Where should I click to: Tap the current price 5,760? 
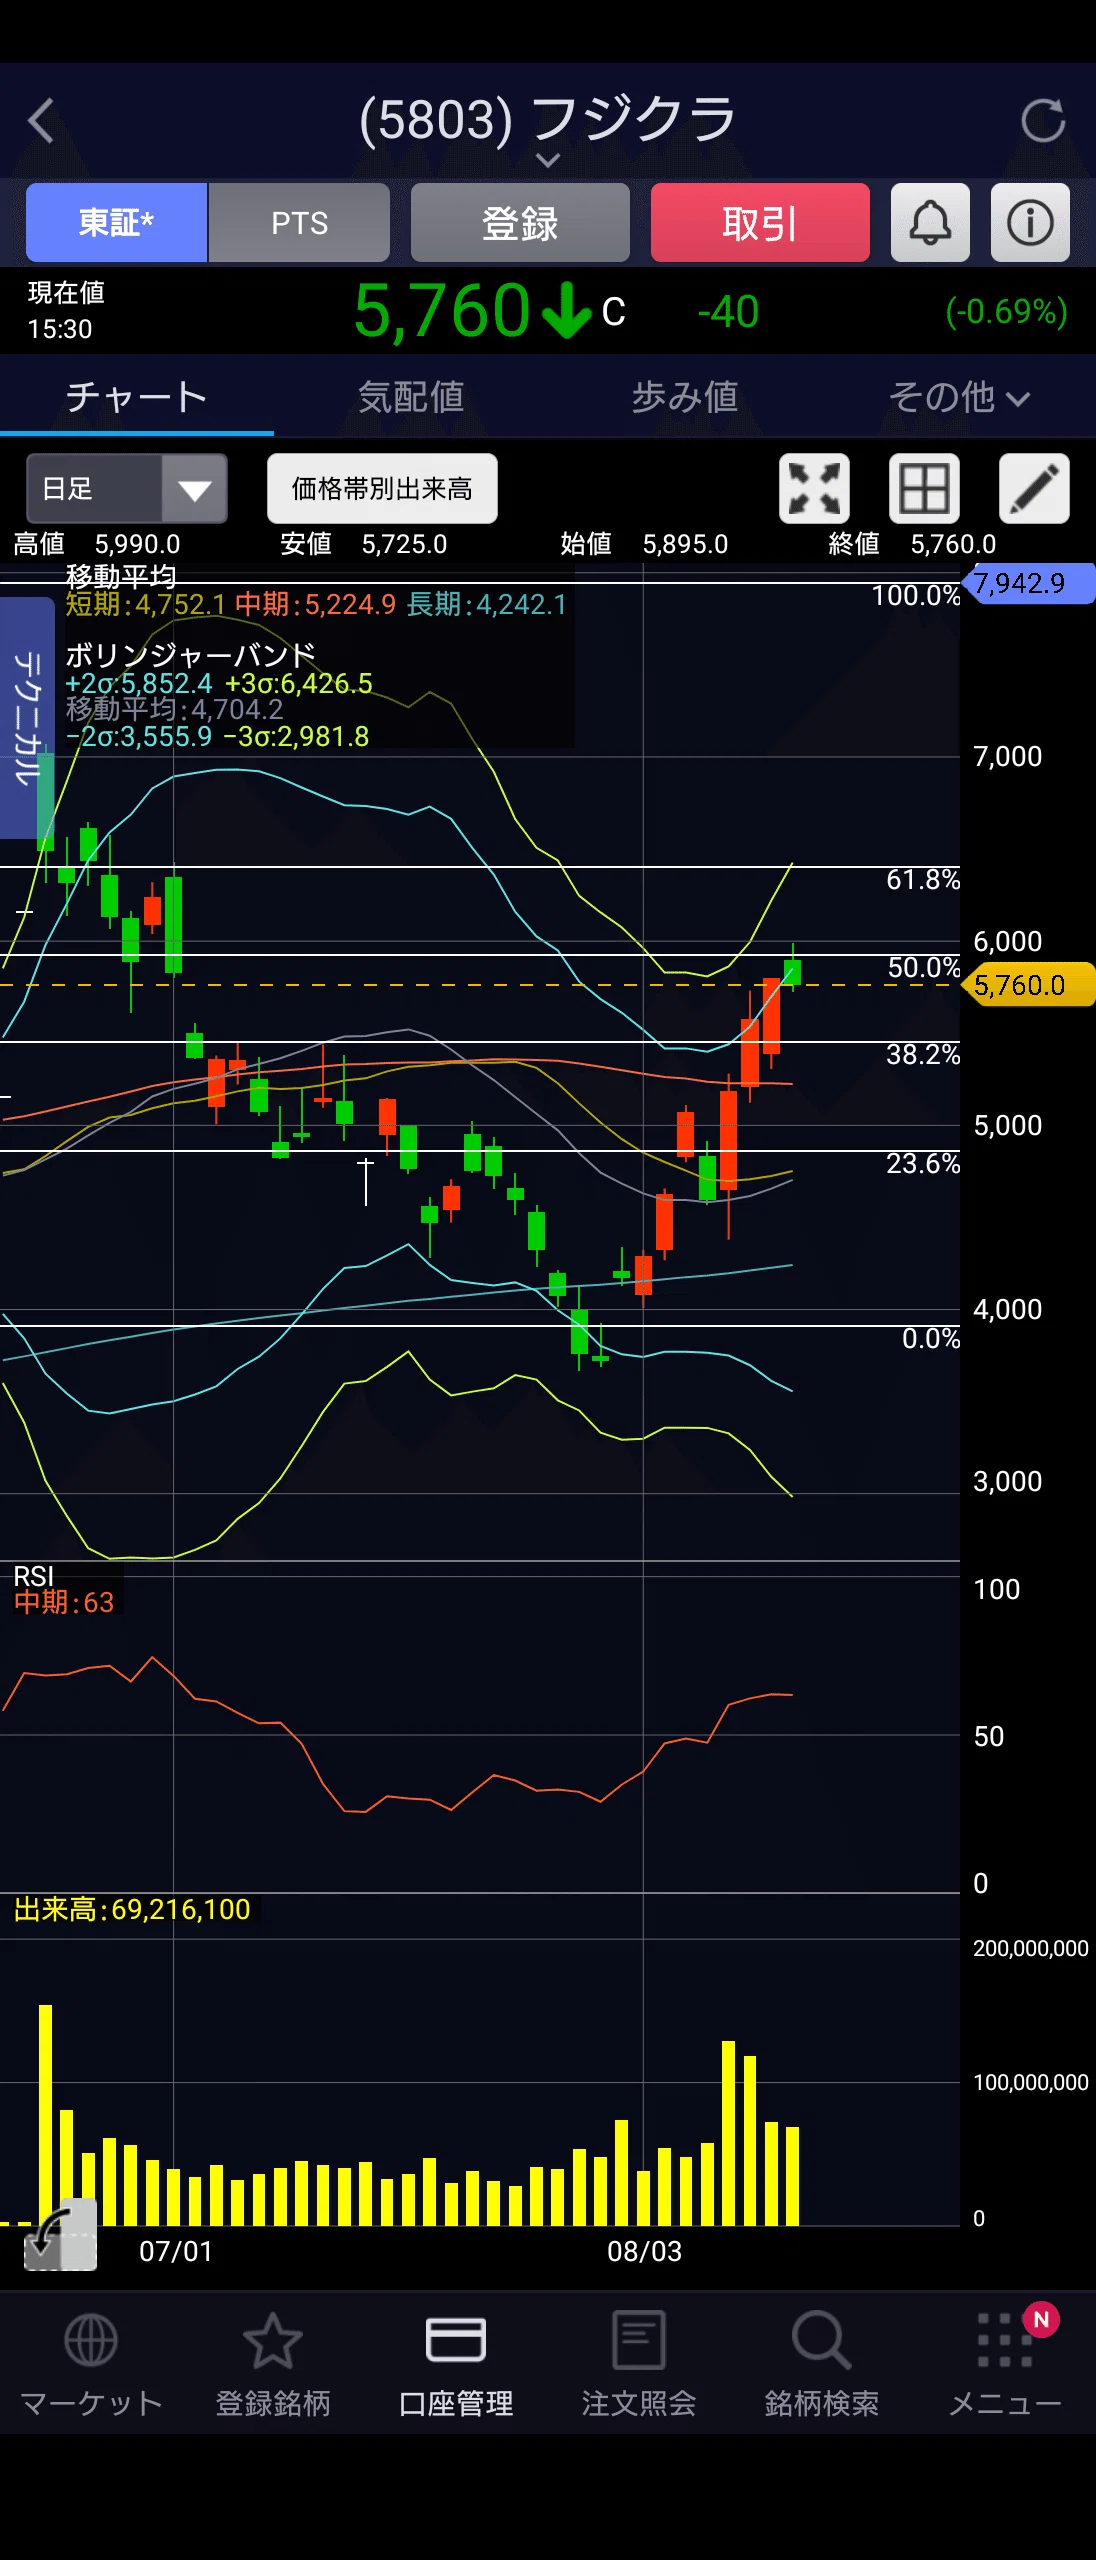442,311
